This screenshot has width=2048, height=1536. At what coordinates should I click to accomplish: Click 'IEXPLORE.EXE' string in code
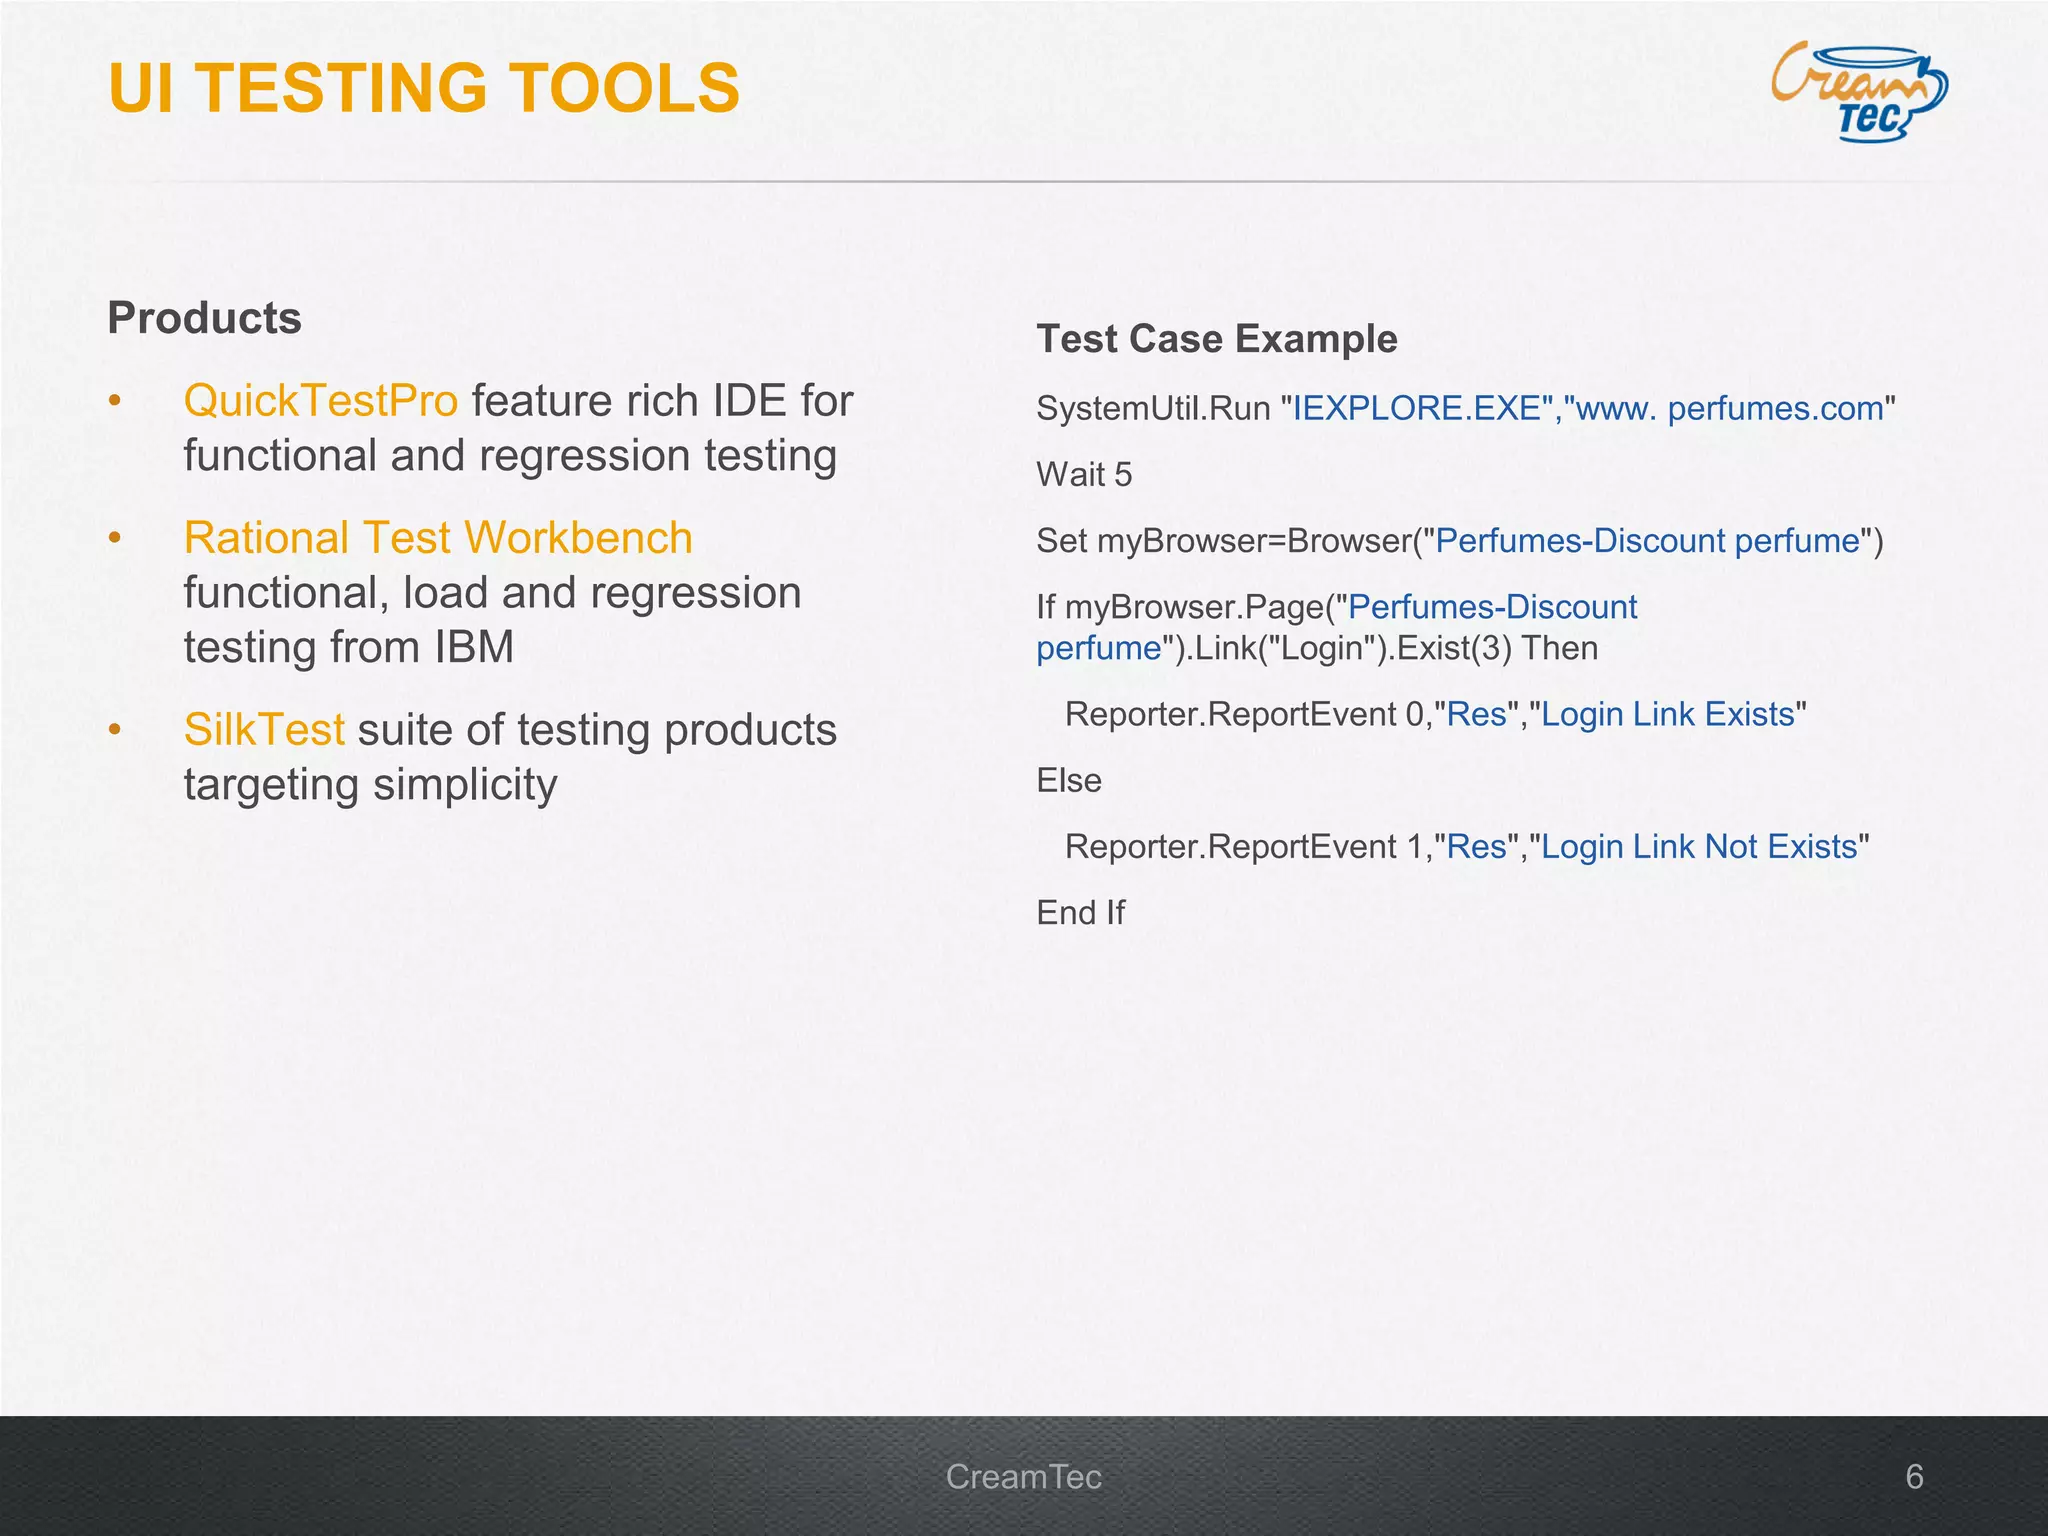(1417, 409)
